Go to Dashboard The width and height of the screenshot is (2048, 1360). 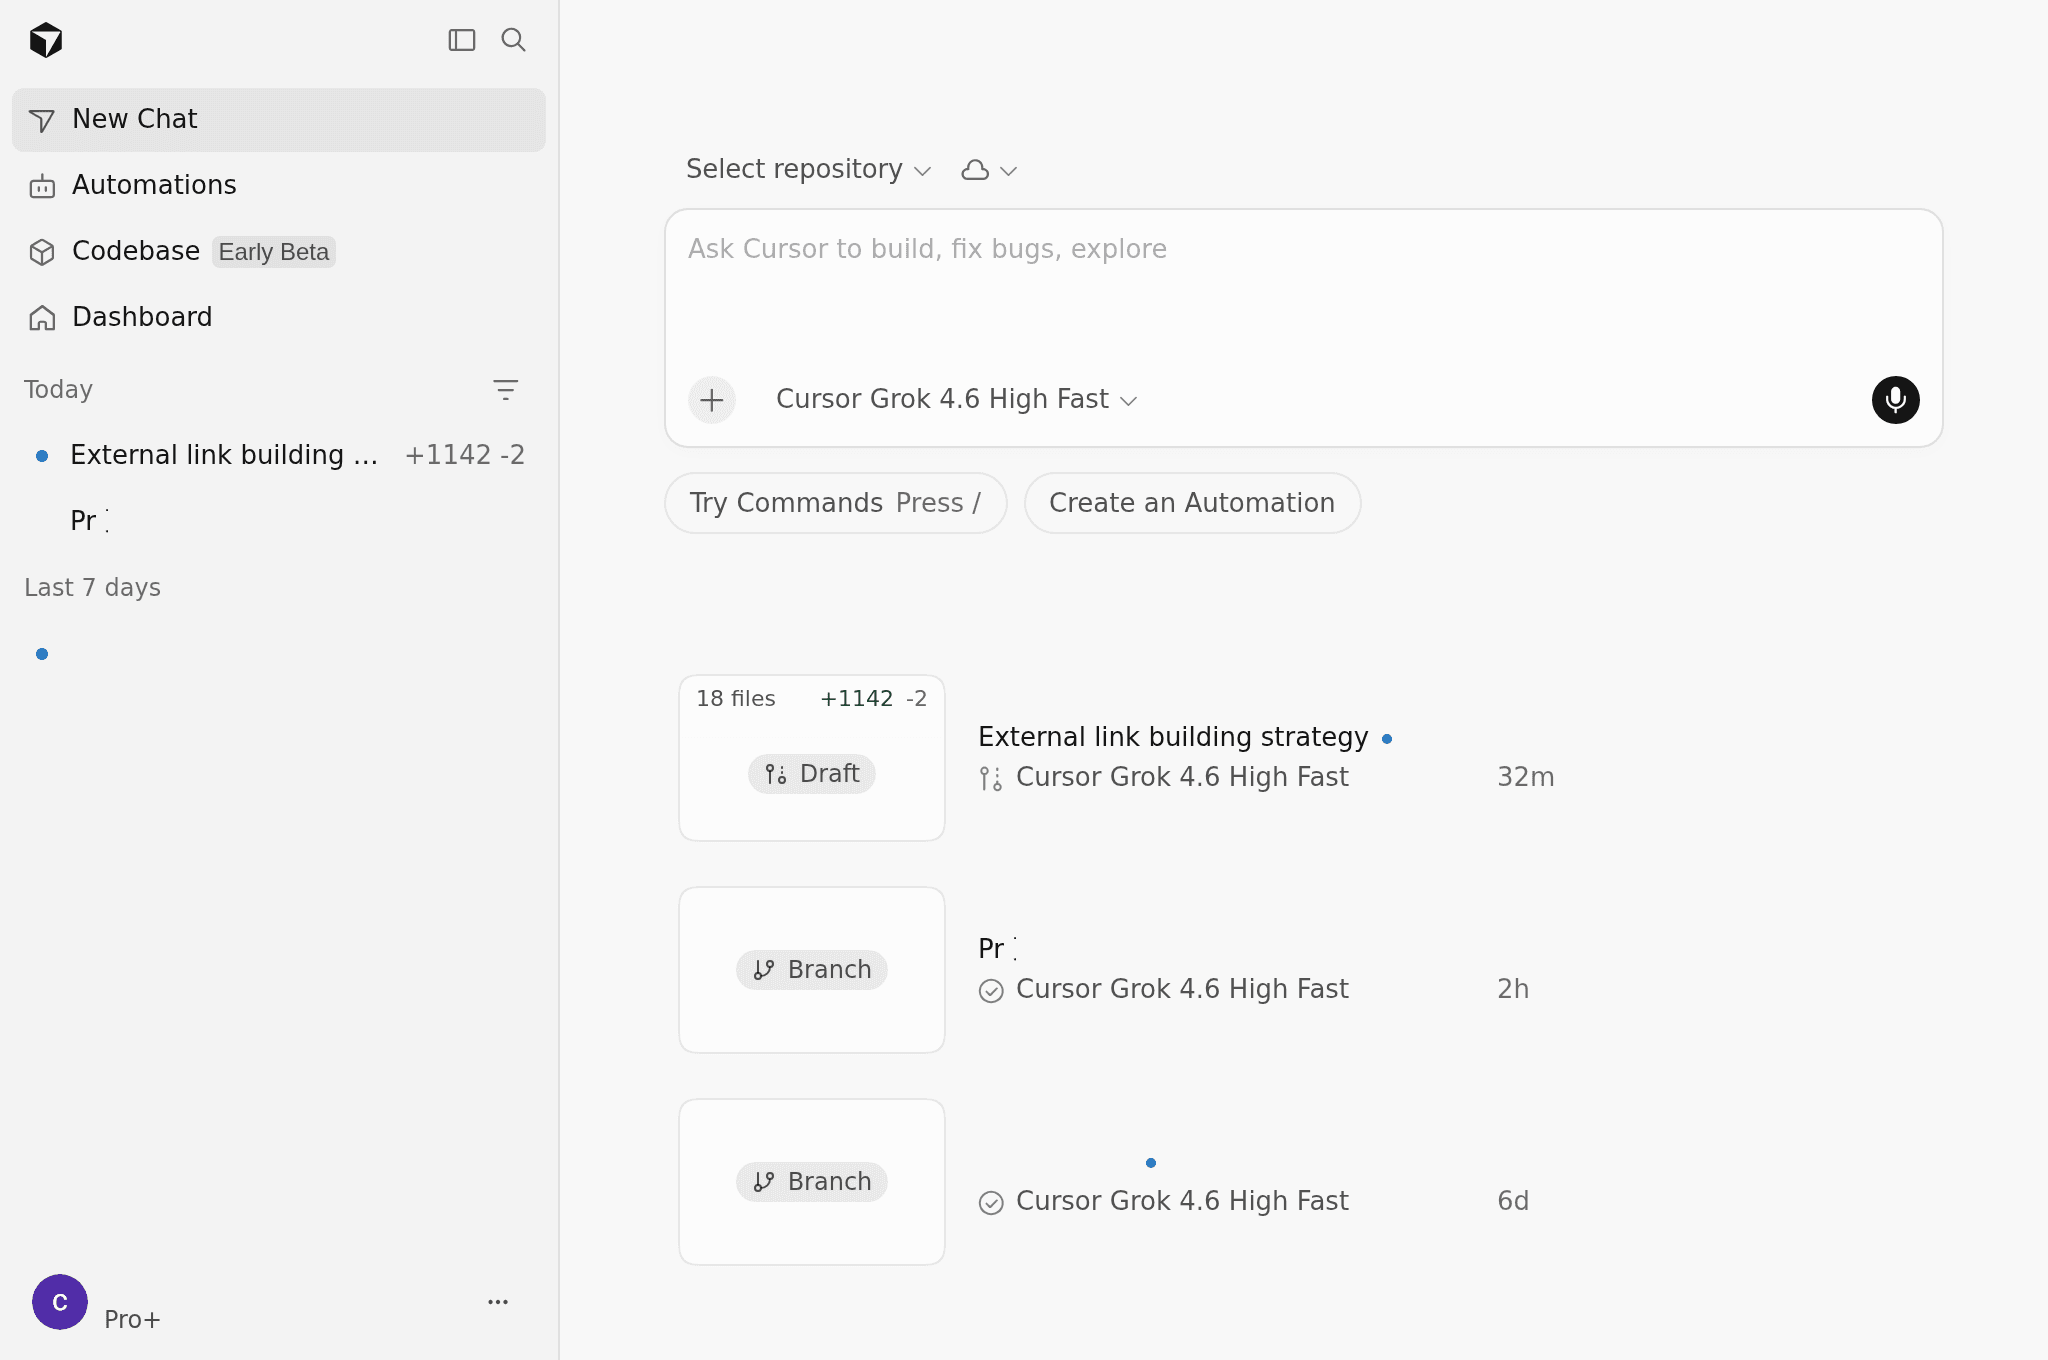[279, 317]
